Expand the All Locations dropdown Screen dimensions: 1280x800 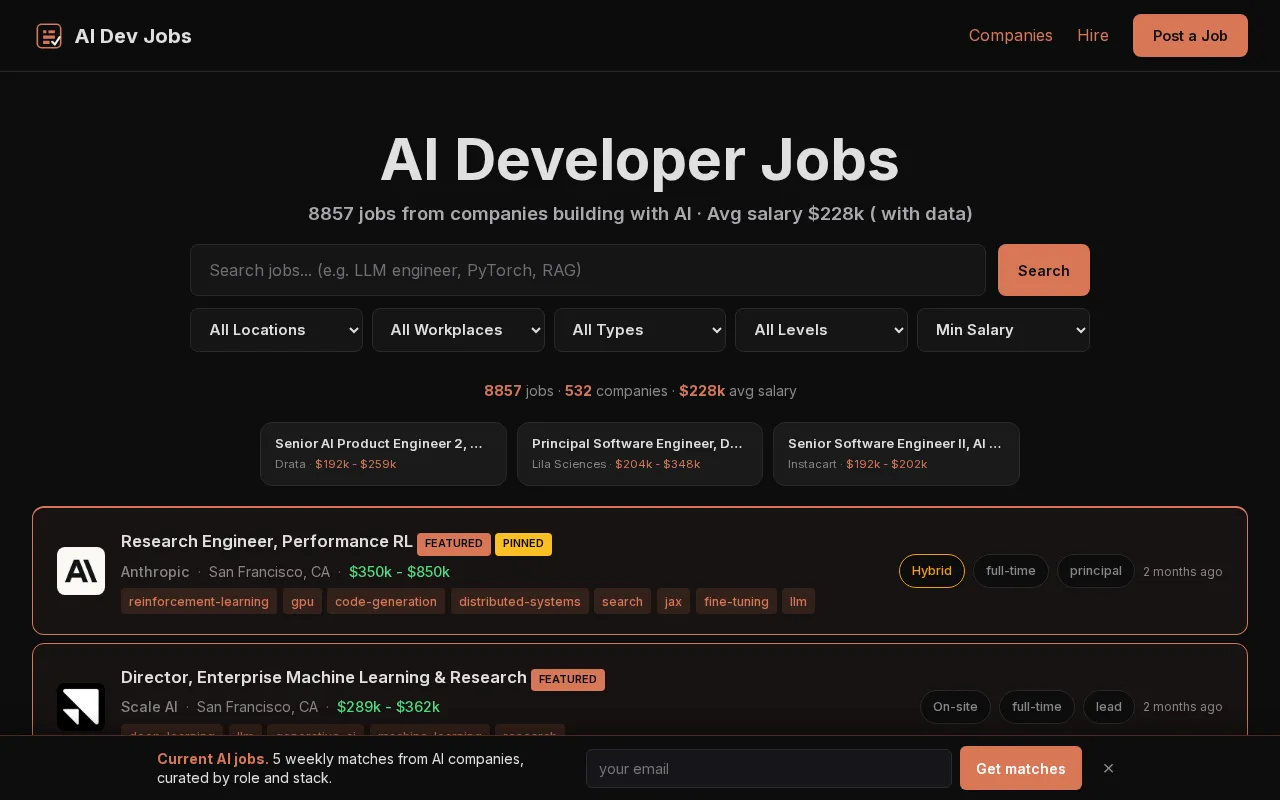point(276,330)
